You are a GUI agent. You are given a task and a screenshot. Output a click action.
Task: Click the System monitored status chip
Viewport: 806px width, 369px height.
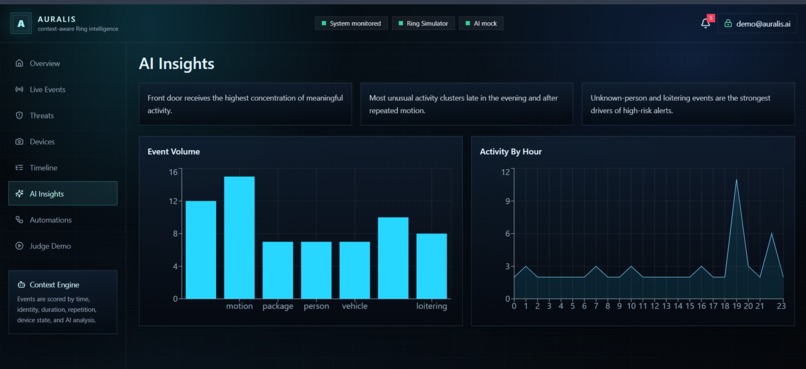[351, 24]
